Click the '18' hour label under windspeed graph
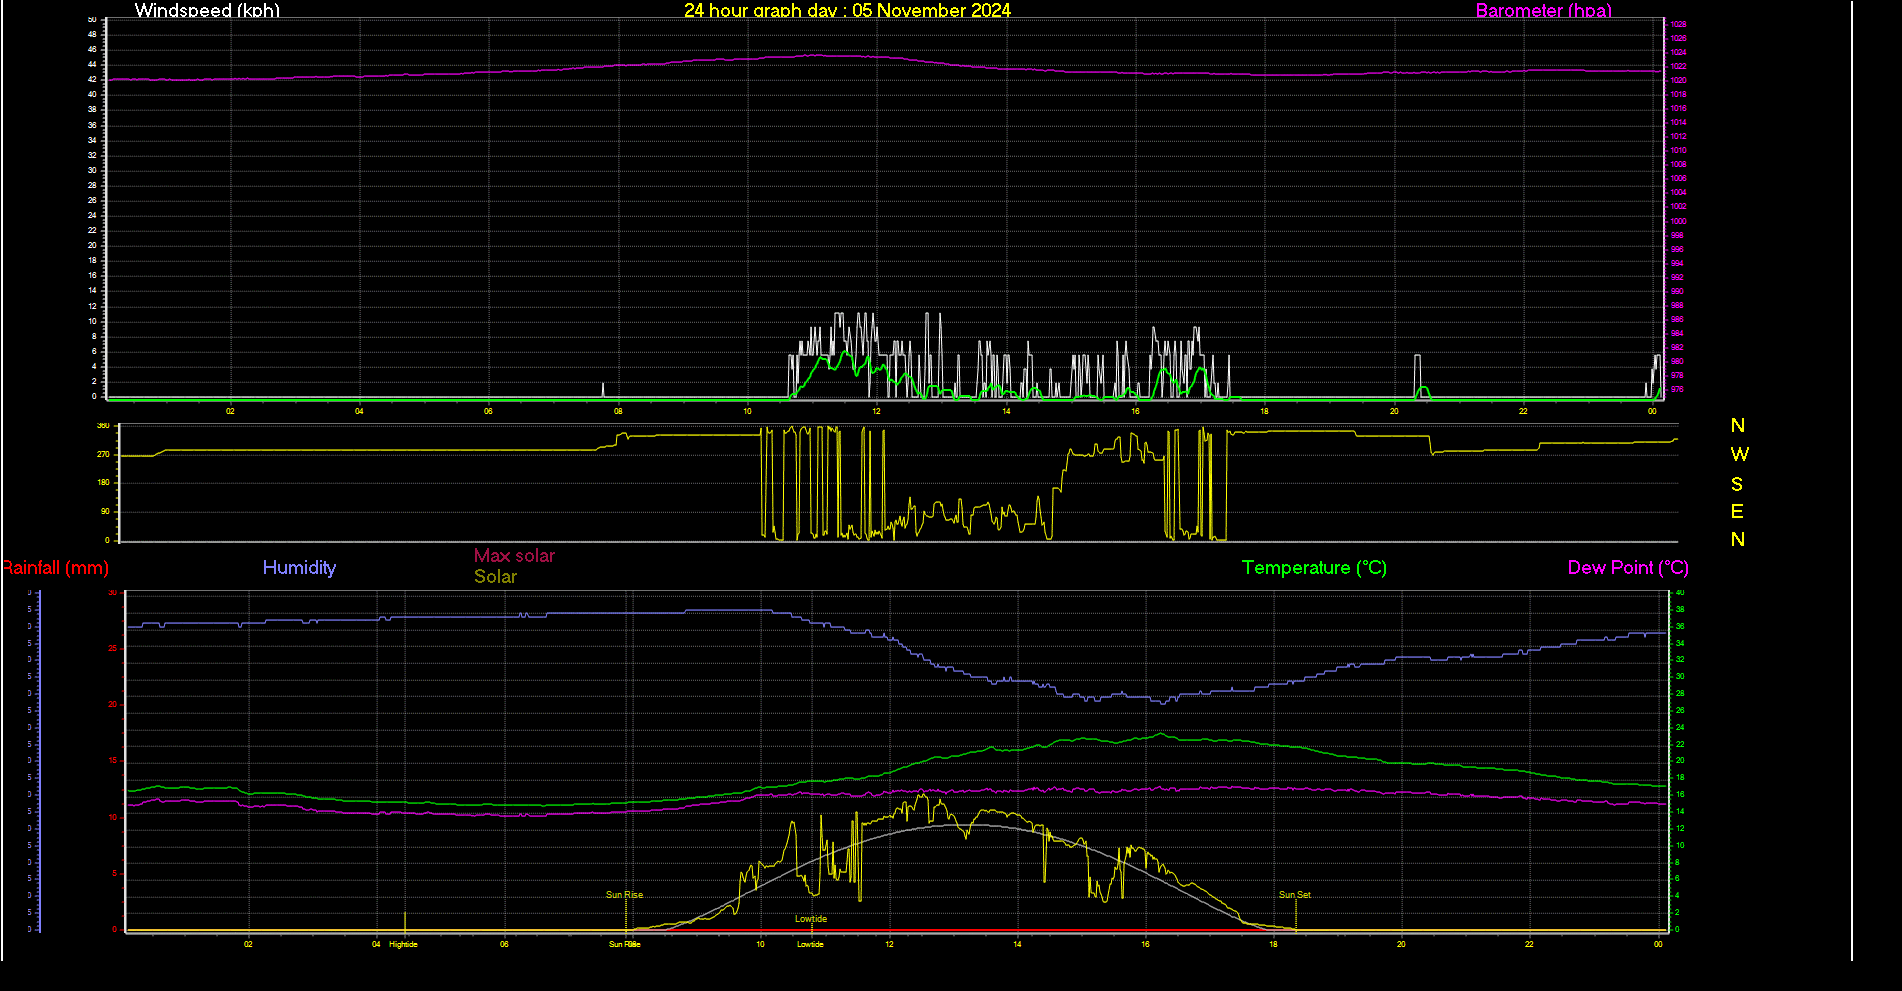The width and height of the screenshot is (1902, 991). (1265, 411)
